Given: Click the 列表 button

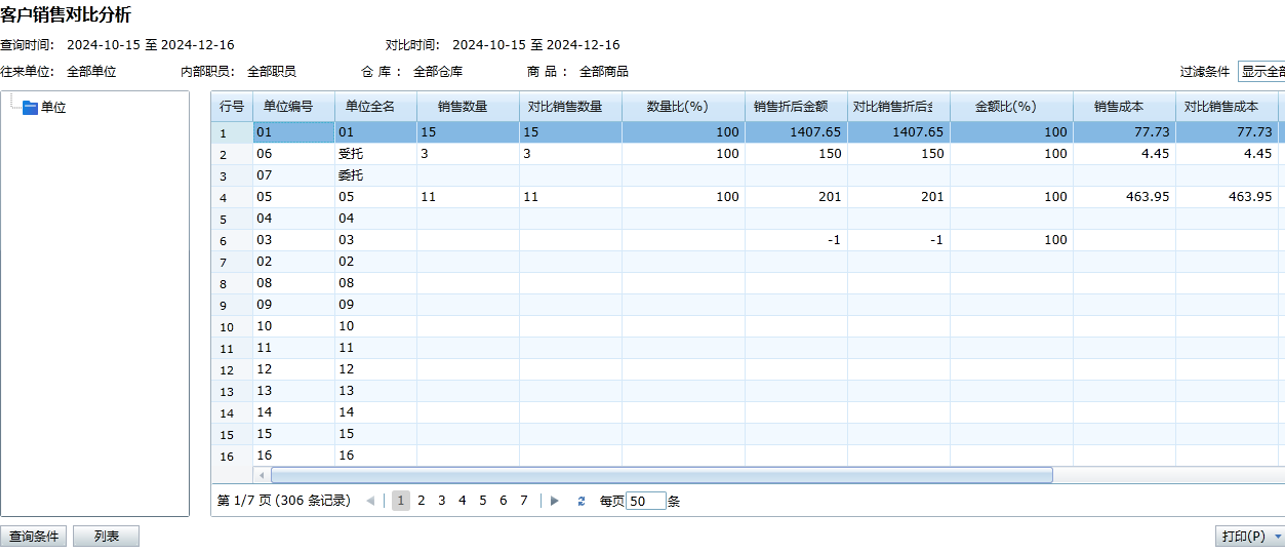Looking at the screenshot, I should 106,537.
